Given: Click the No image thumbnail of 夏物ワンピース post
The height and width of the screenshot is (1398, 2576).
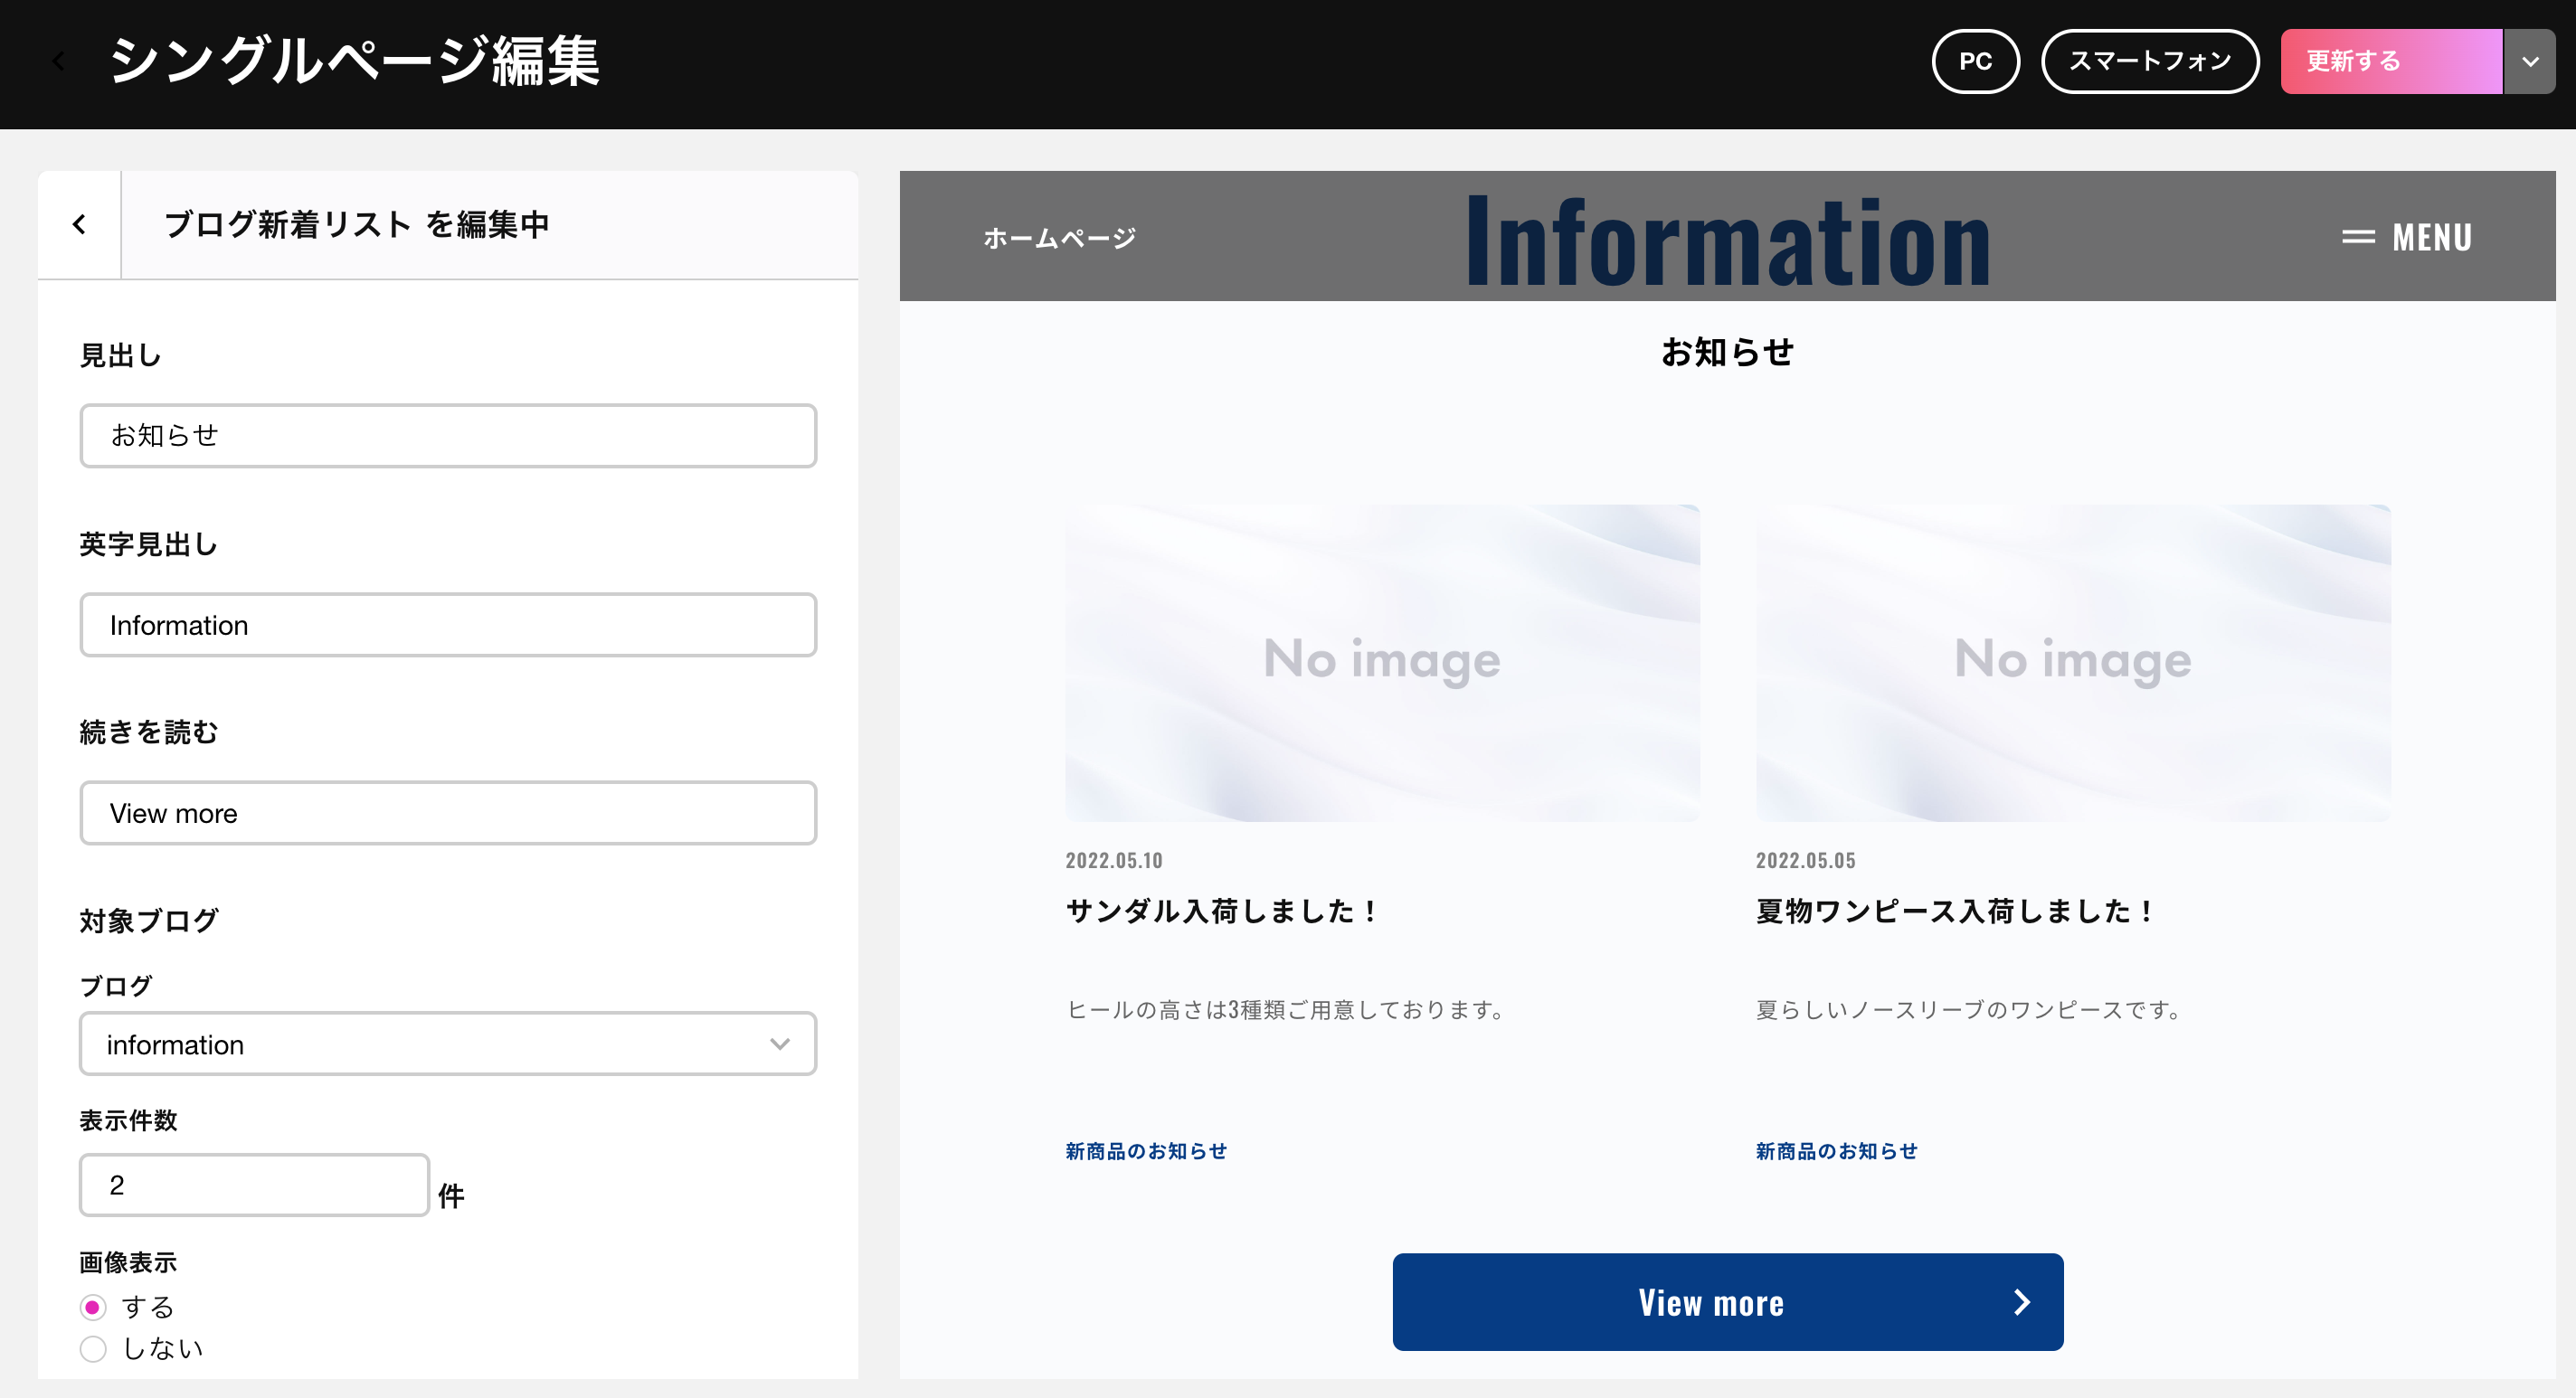Looking at the screenshot, I should tap(2074, 663).
